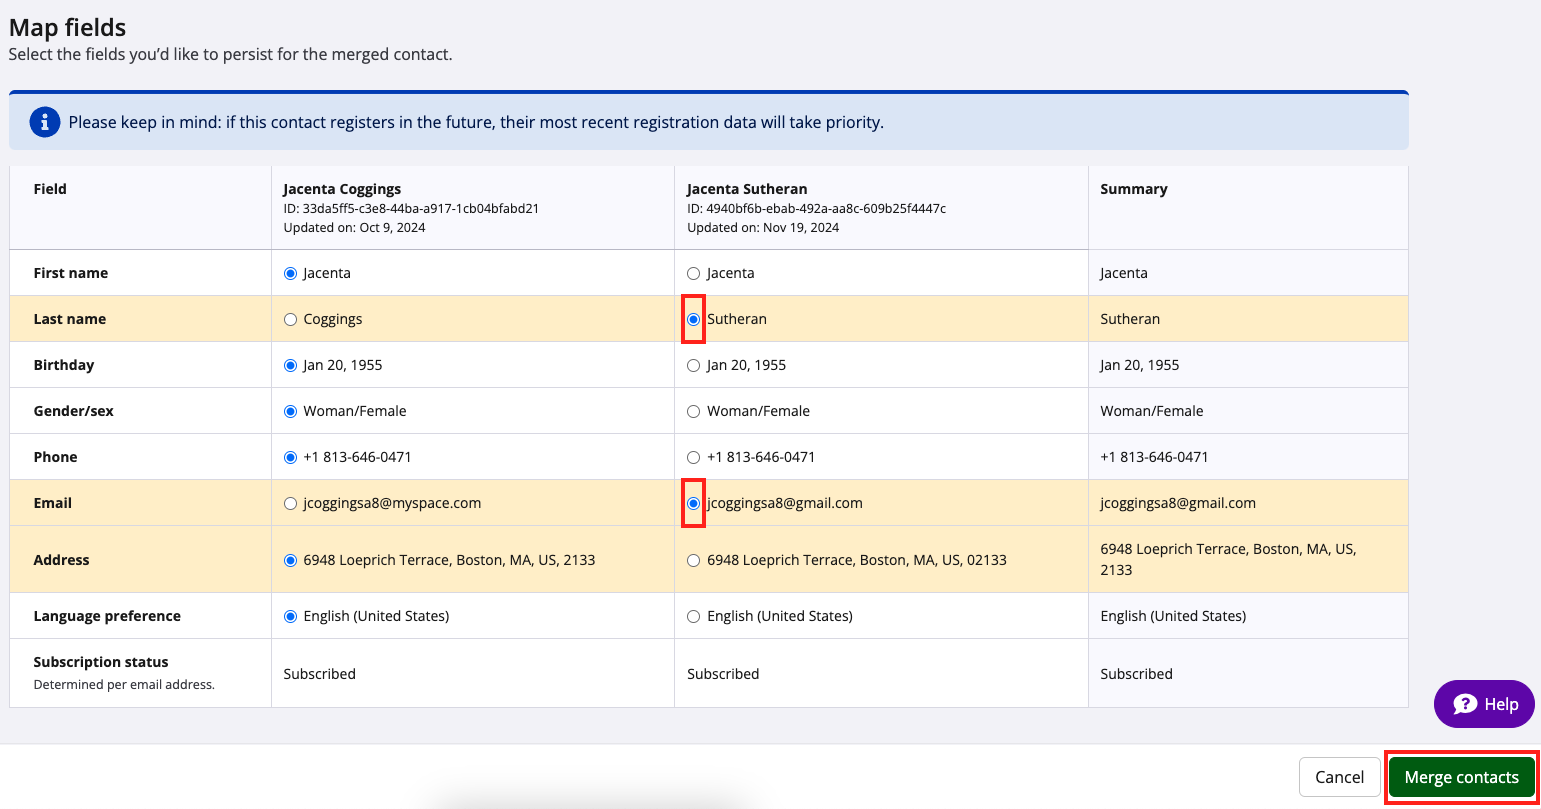Pick language preference from Coggings contact
This screenshot has height=809, width=1541.
coord(291,616)
